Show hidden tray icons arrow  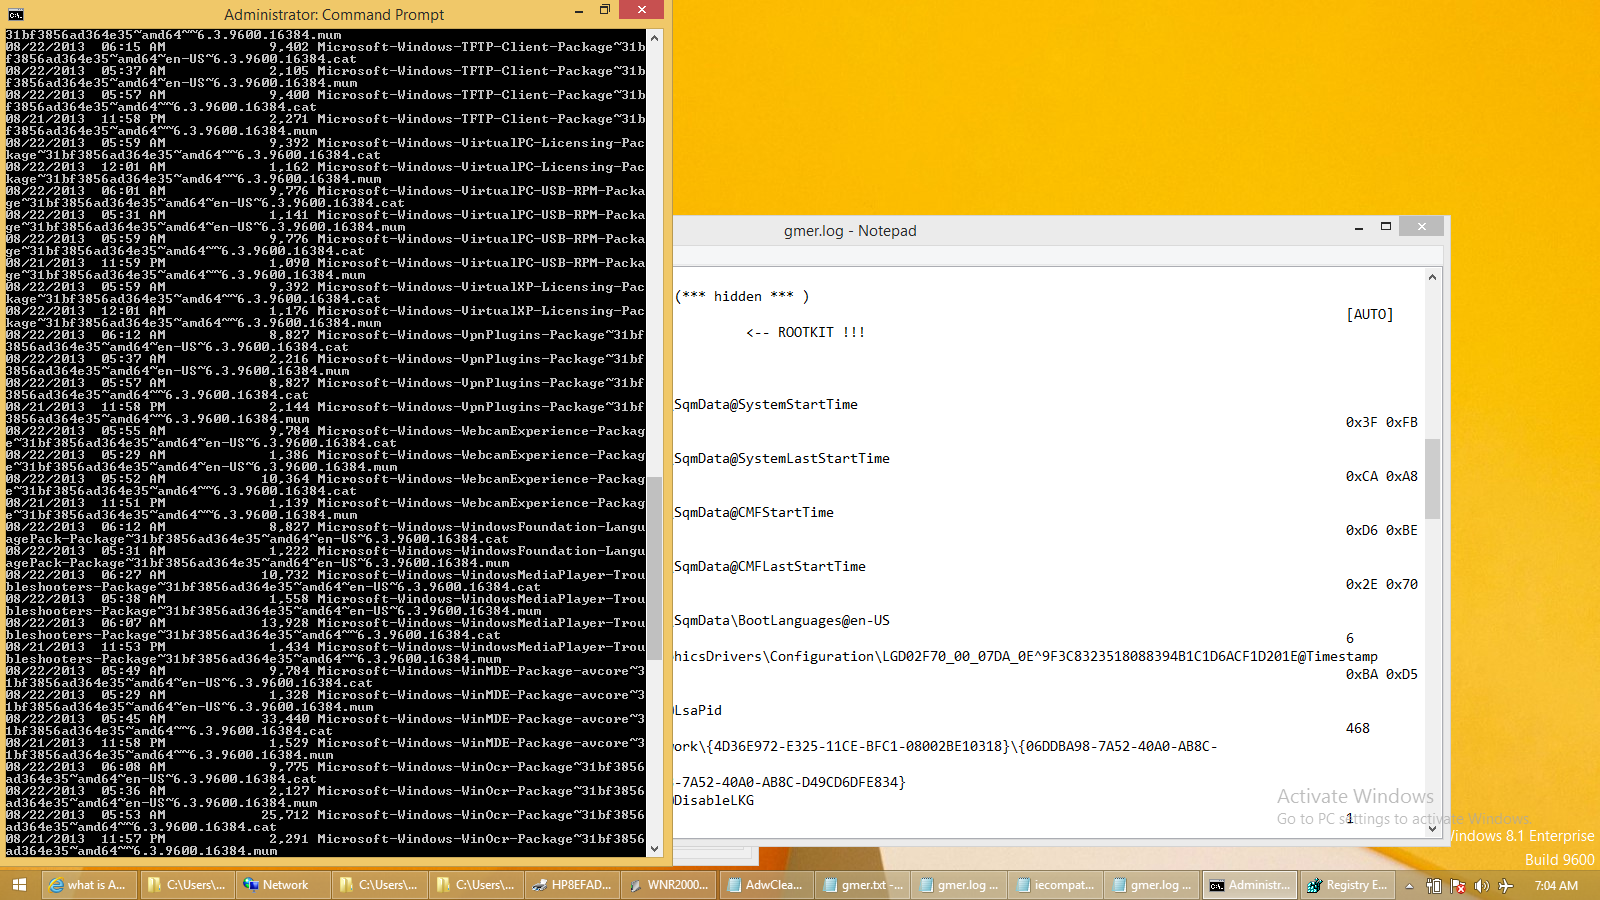click(x=1409, y=886)
